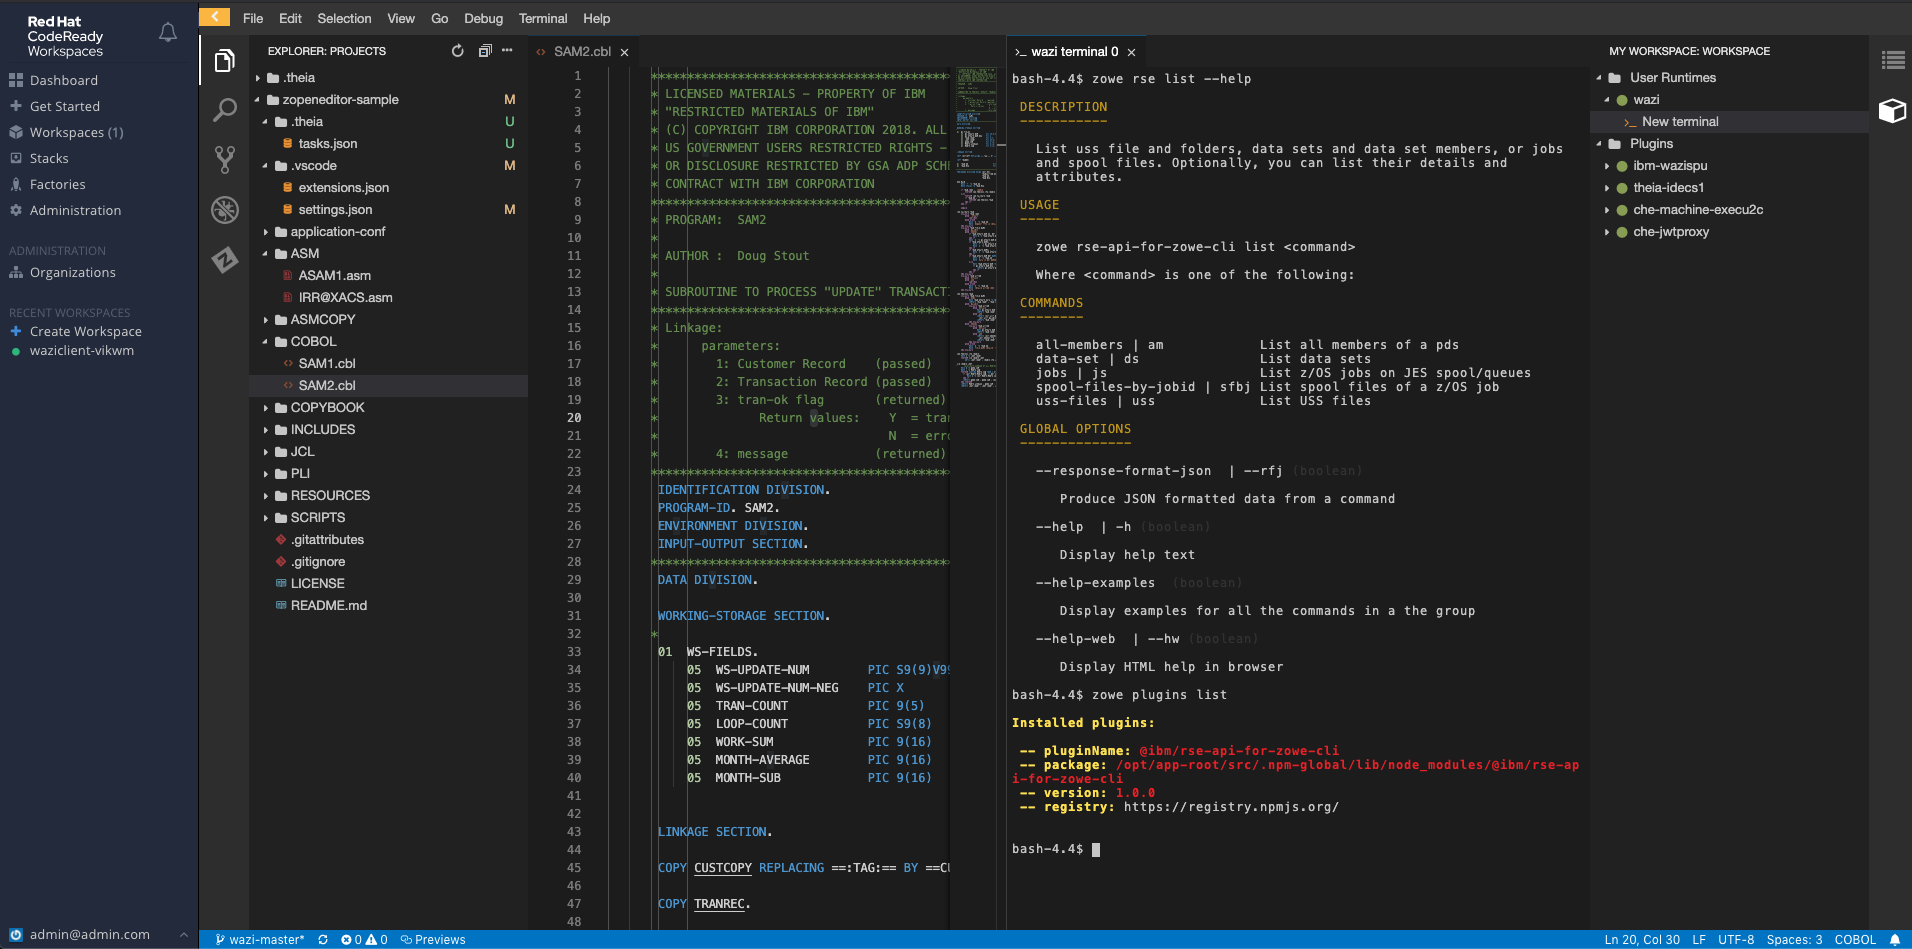Refresh the Explorer projects tree
The image size is (1912, 949).
click(x=457, y=51)
